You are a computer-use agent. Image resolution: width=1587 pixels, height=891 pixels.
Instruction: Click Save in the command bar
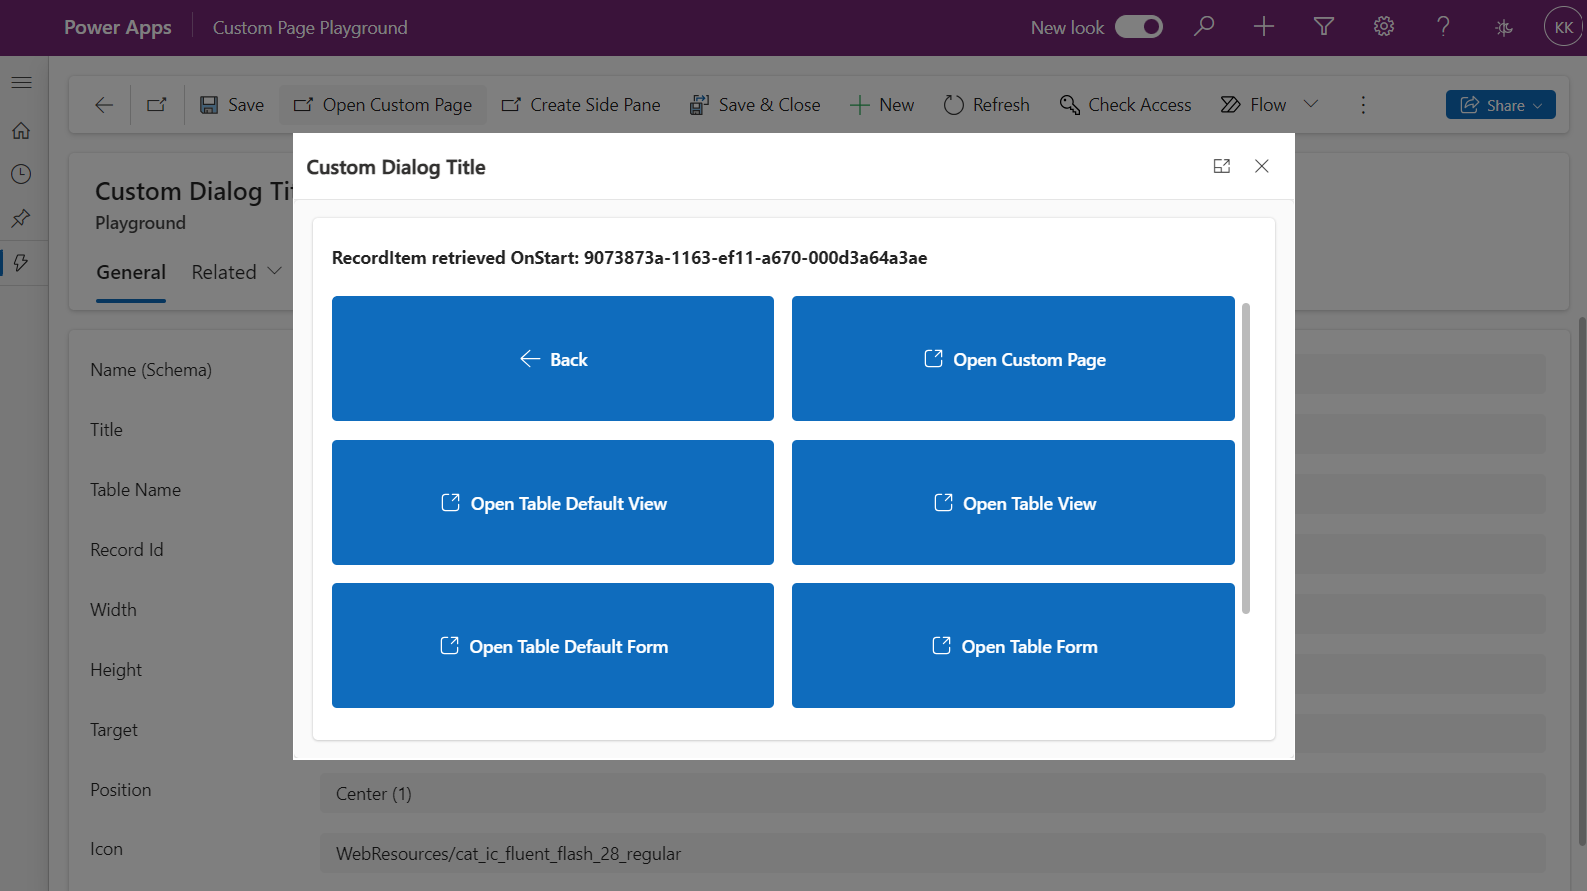point(232,105)
